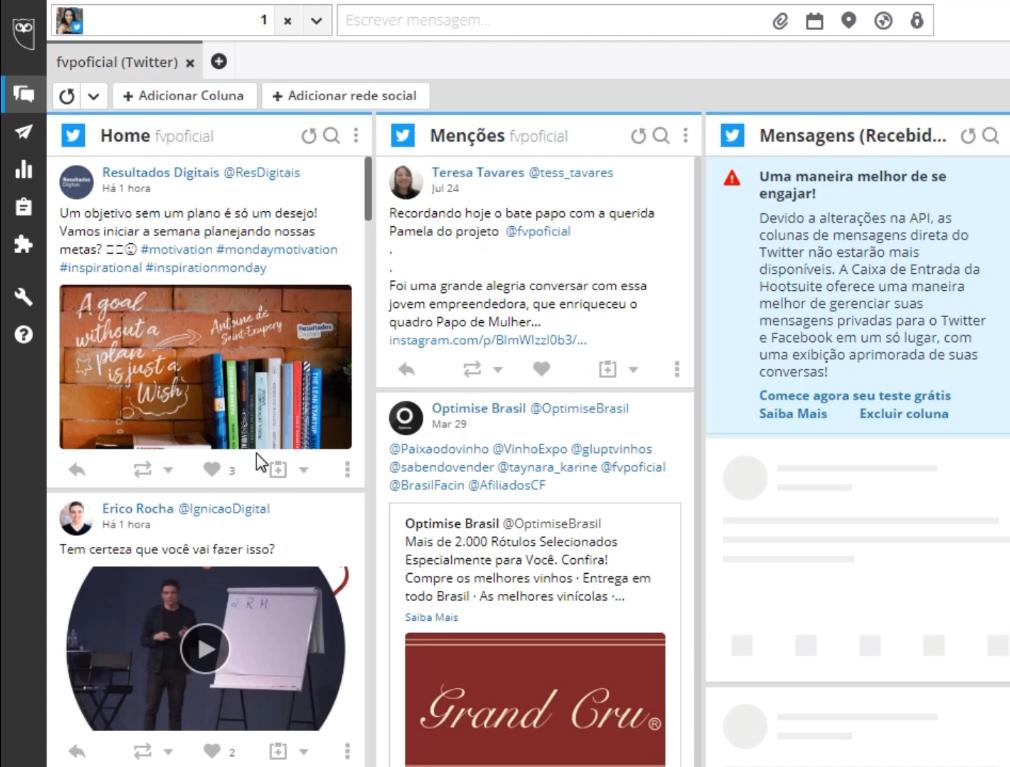
Task: Click the Excluir coluna link
Action: [903, 413]
